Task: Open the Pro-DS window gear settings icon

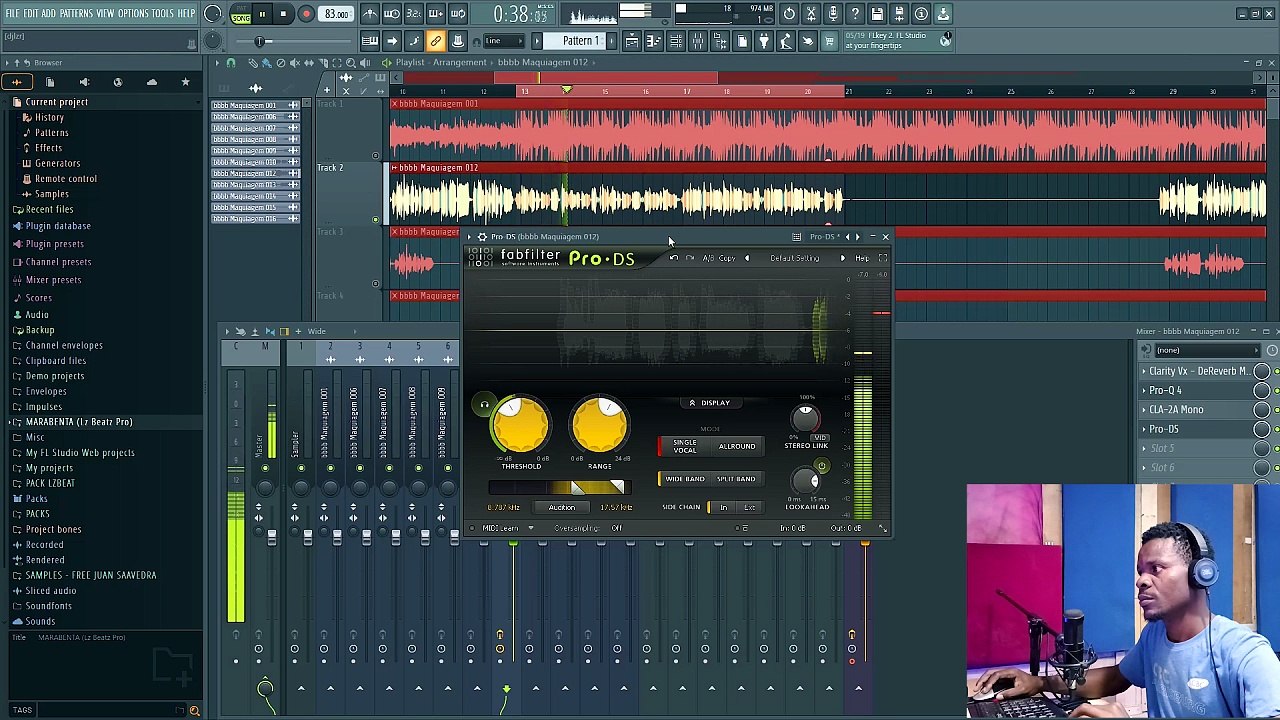Action: [x=482, y=237]
